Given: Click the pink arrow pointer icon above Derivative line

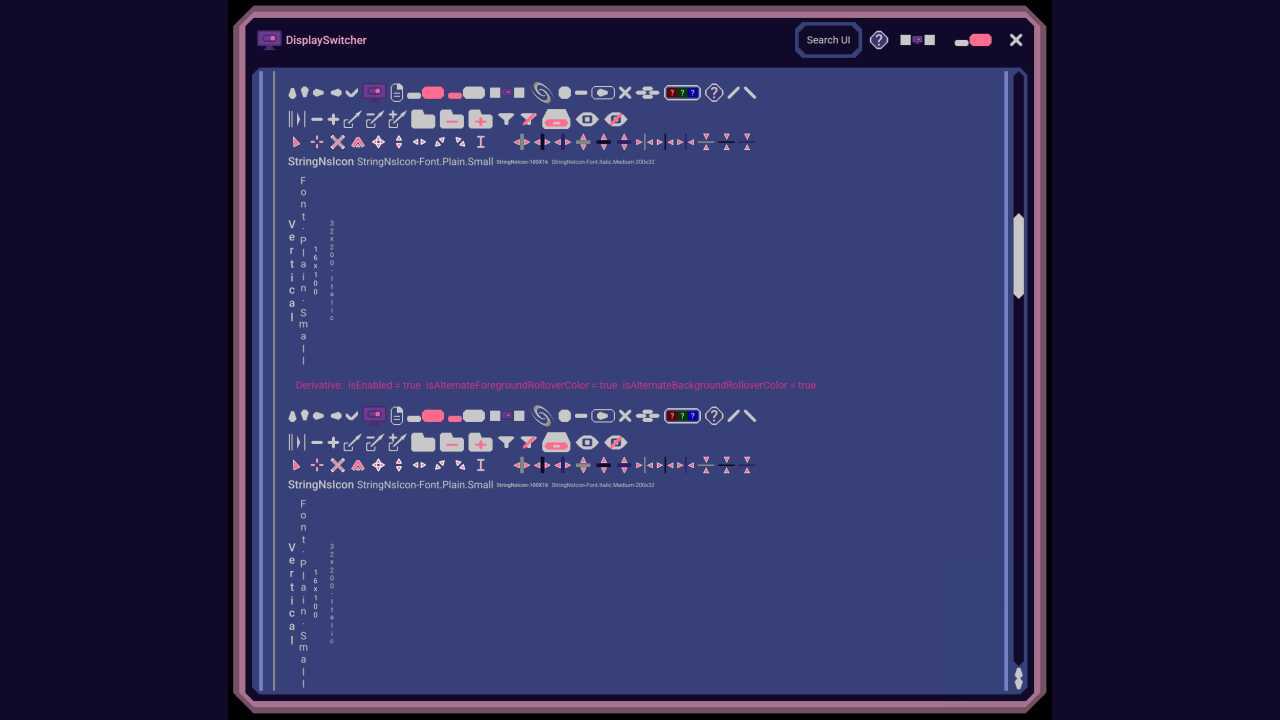Looking at the screenshot, I should (x=296, y=142).
